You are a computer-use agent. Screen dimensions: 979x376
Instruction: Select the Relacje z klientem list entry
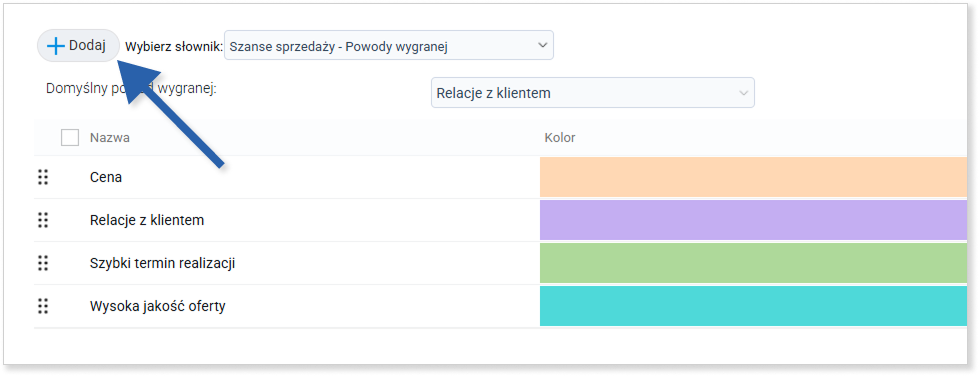click(x=147, y=220)
